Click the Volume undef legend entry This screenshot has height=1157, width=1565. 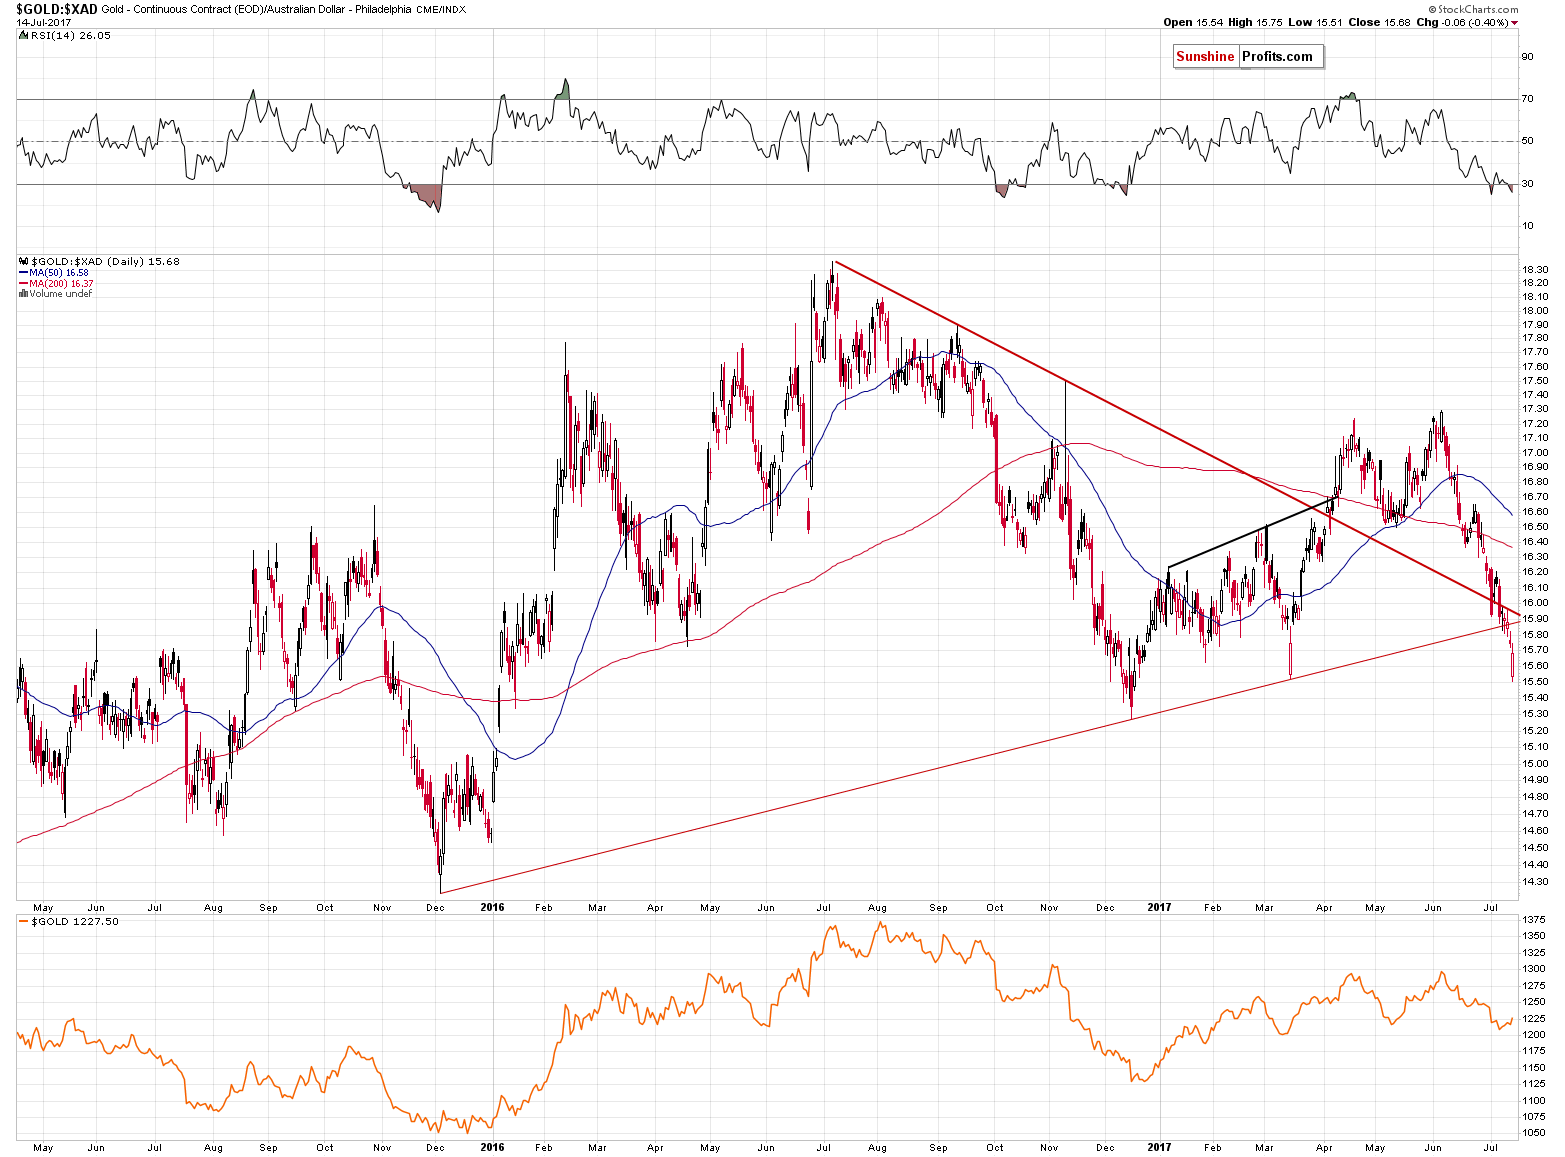coord(60,294)
